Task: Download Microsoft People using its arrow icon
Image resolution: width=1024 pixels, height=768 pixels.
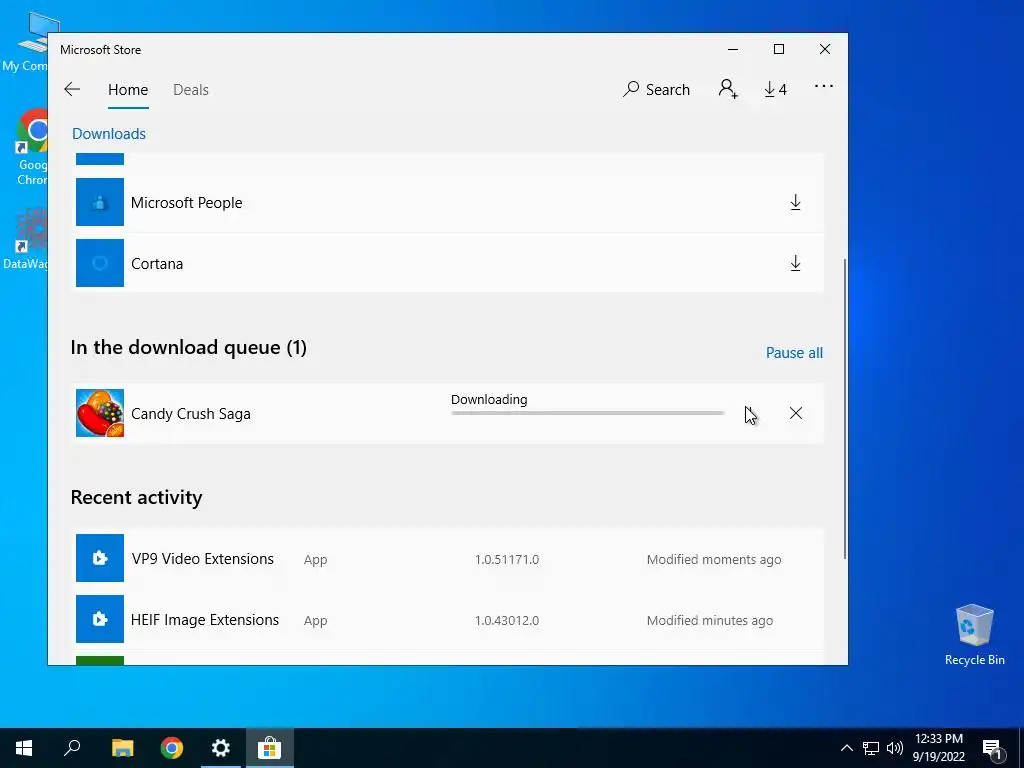Action: click(x=795, y=202)
